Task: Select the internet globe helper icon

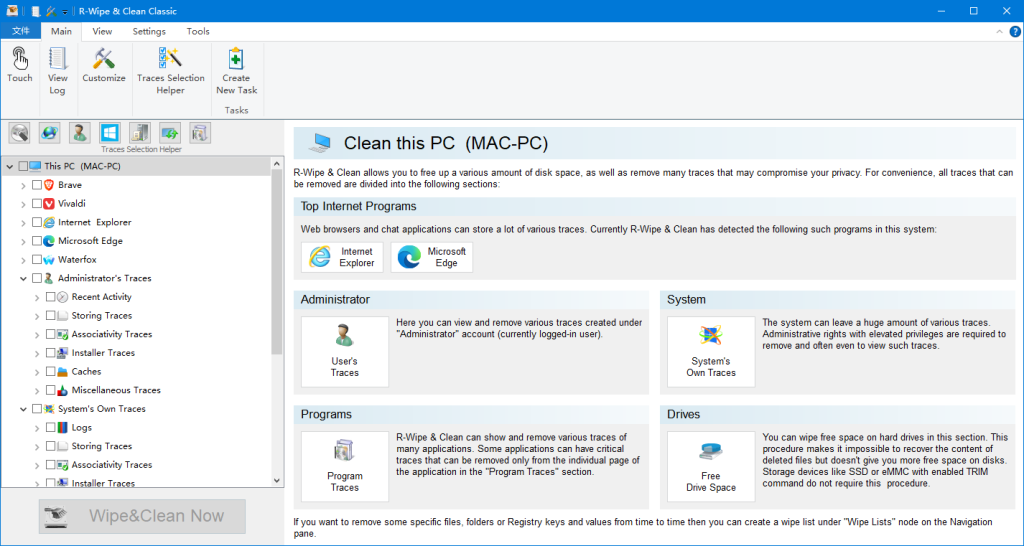Action: click(x=50, y=133)
